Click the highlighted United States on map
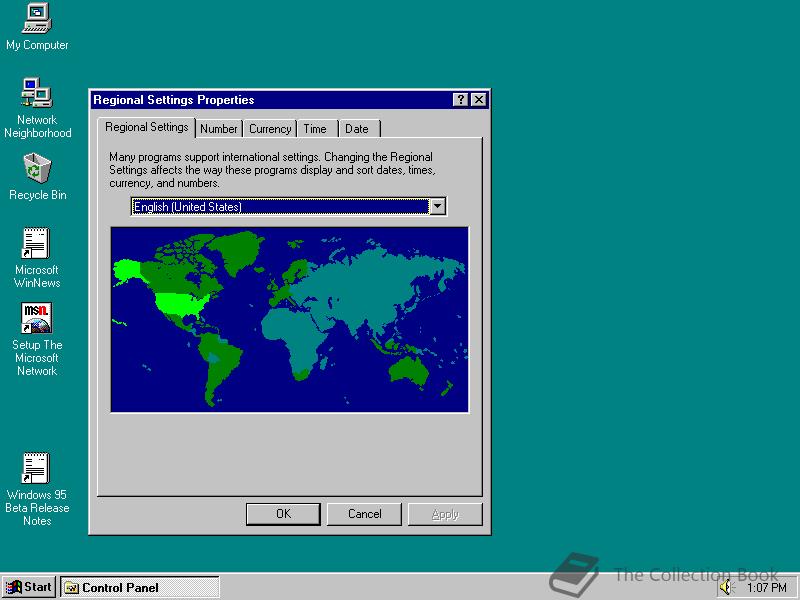Viewport: 800px width, 600px height. 181,305
